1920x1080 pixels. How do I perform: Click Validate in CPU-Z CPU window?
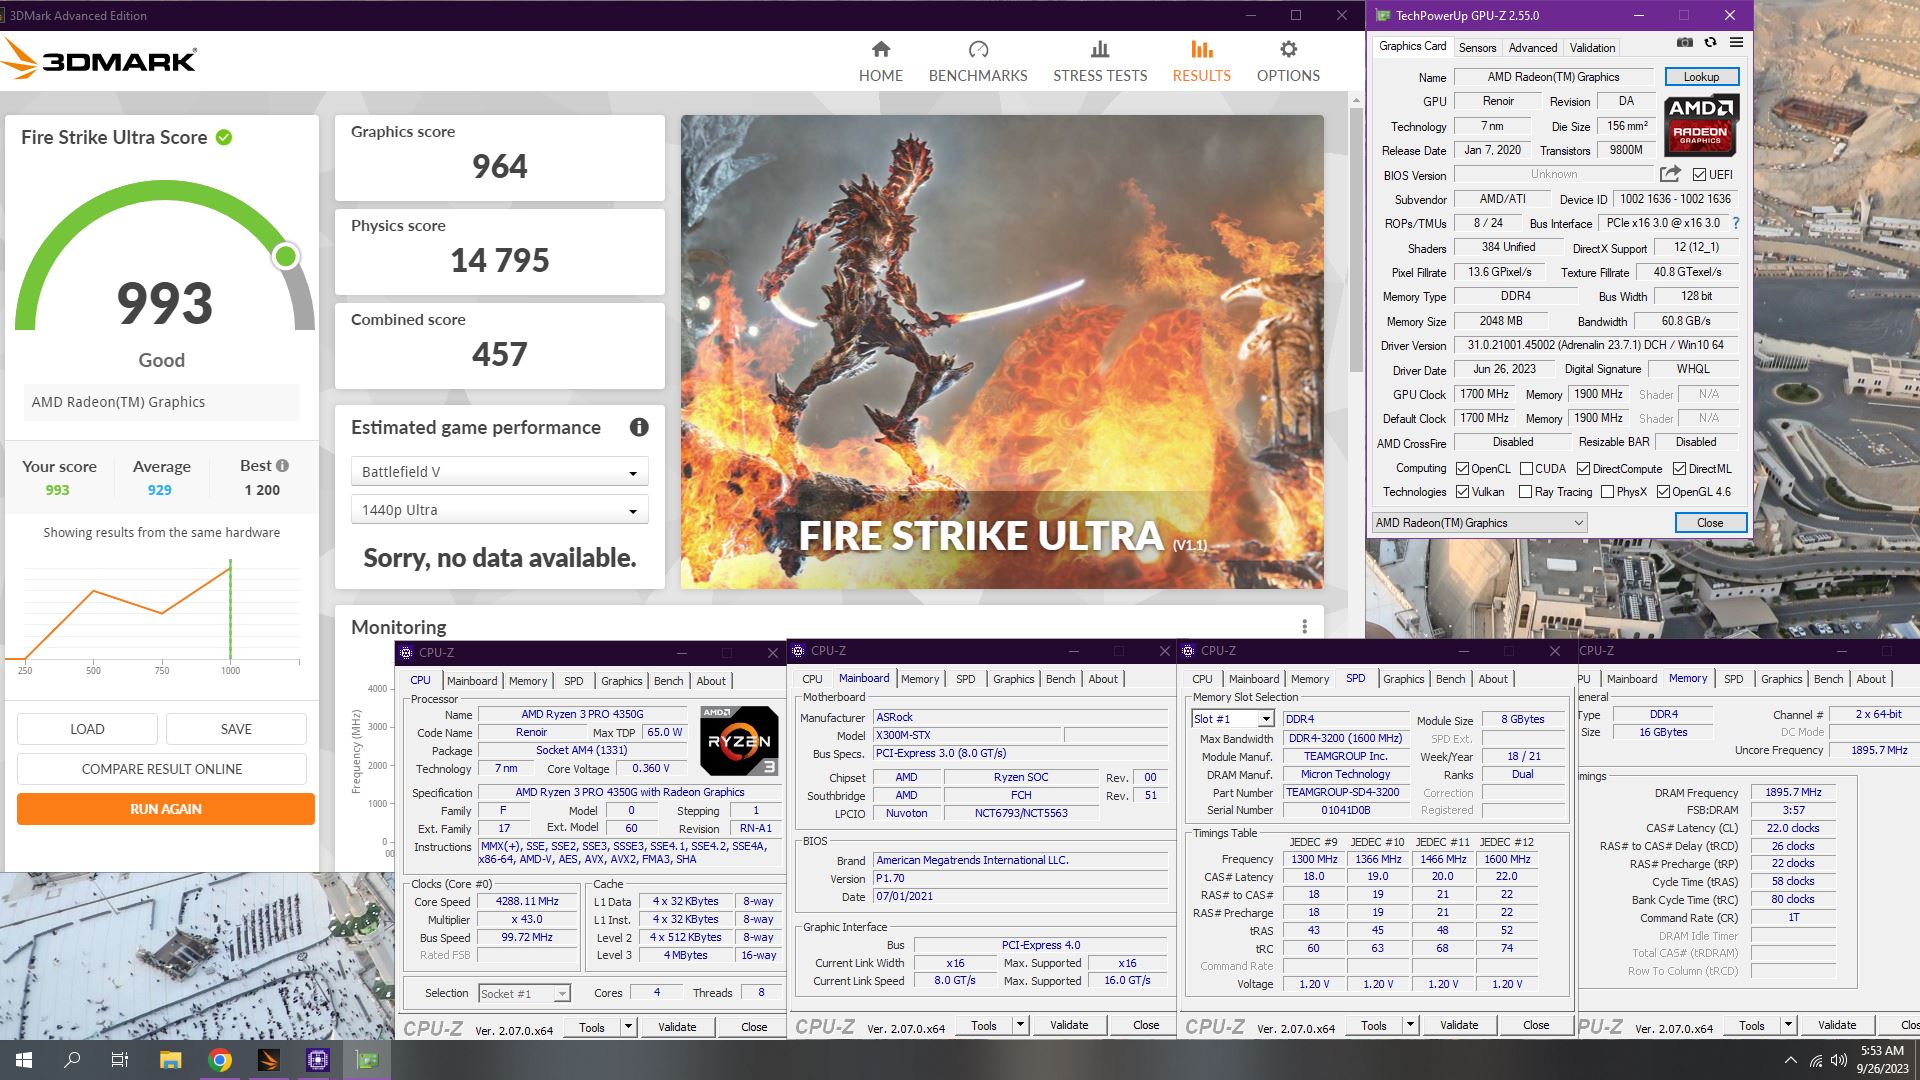677,1027
